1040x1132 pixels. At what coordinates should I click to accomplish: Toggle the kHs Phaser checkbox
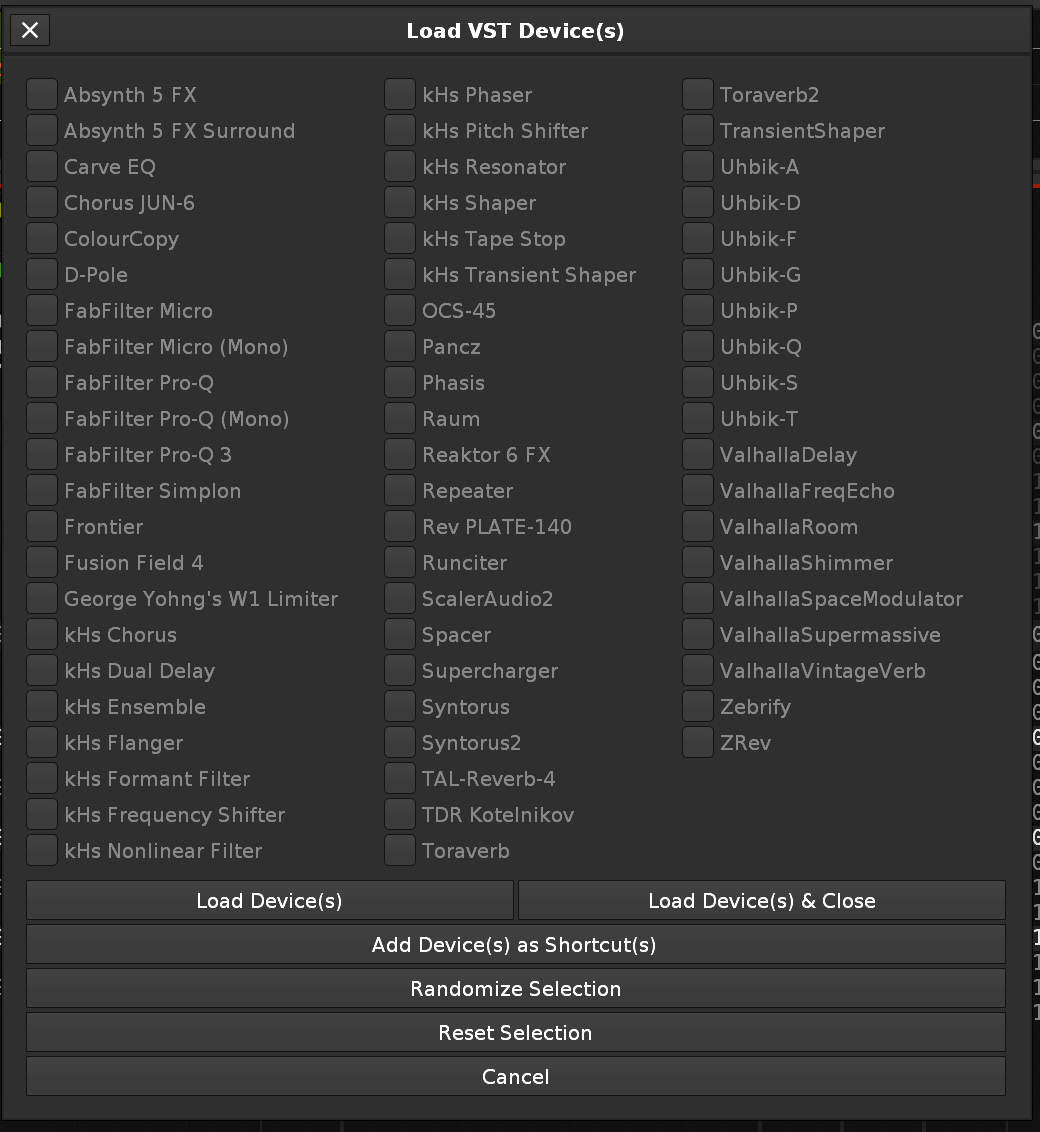pos(400,95)
